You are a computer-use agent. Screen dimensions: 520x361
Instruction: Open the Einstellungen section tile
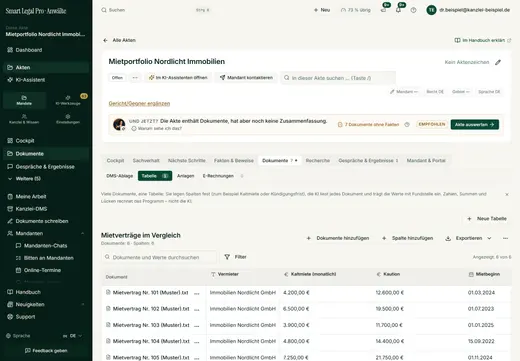point(68,119)
